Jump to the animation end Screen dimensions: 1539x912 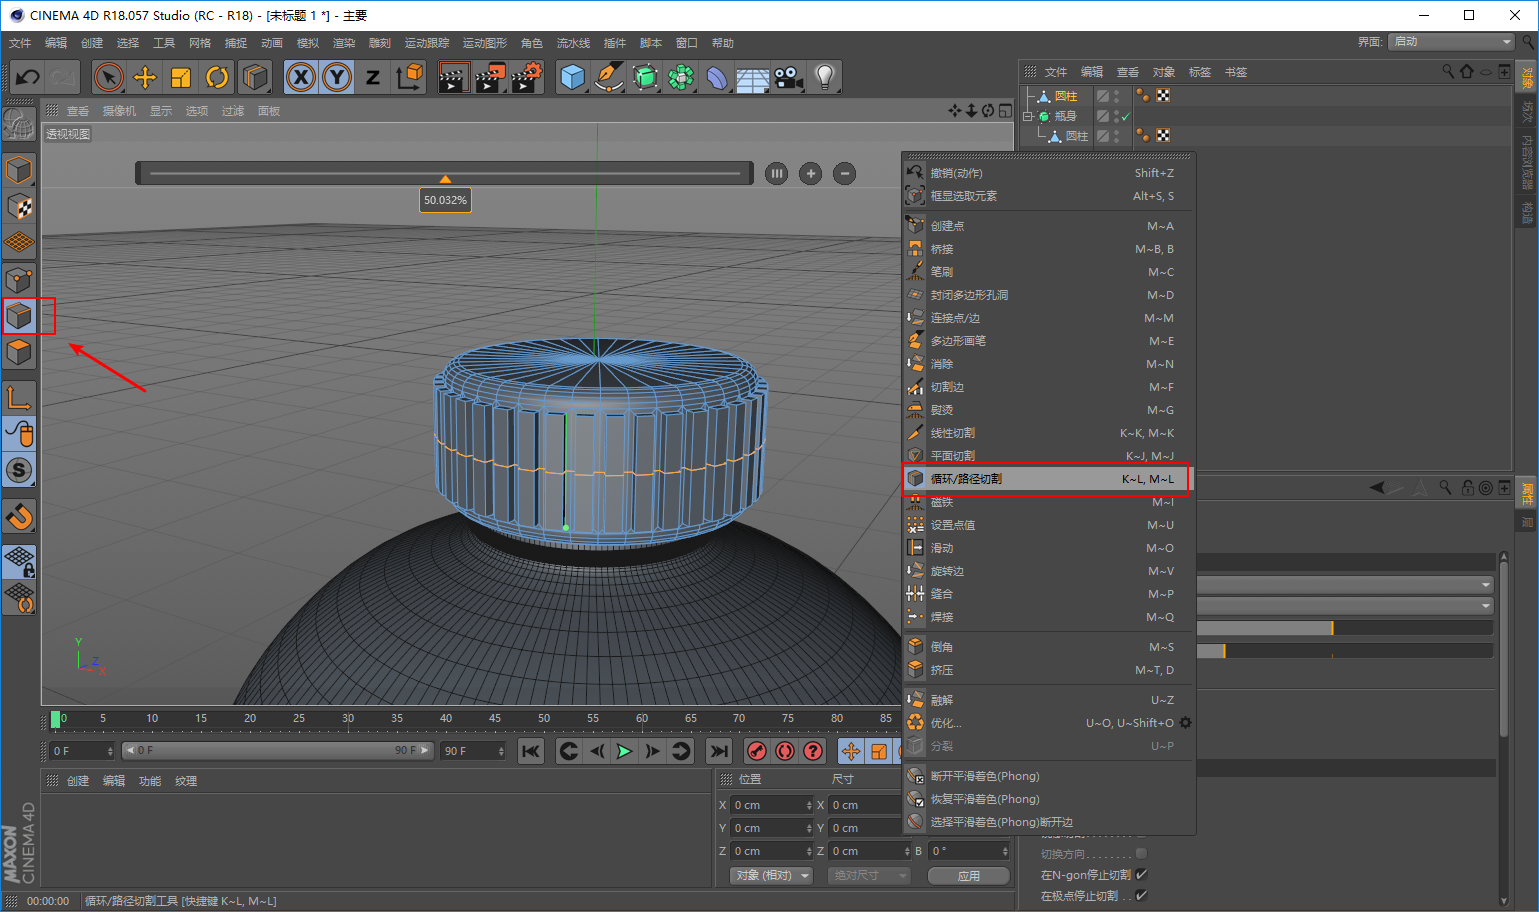pyautogui.click(x=718, y=751)
